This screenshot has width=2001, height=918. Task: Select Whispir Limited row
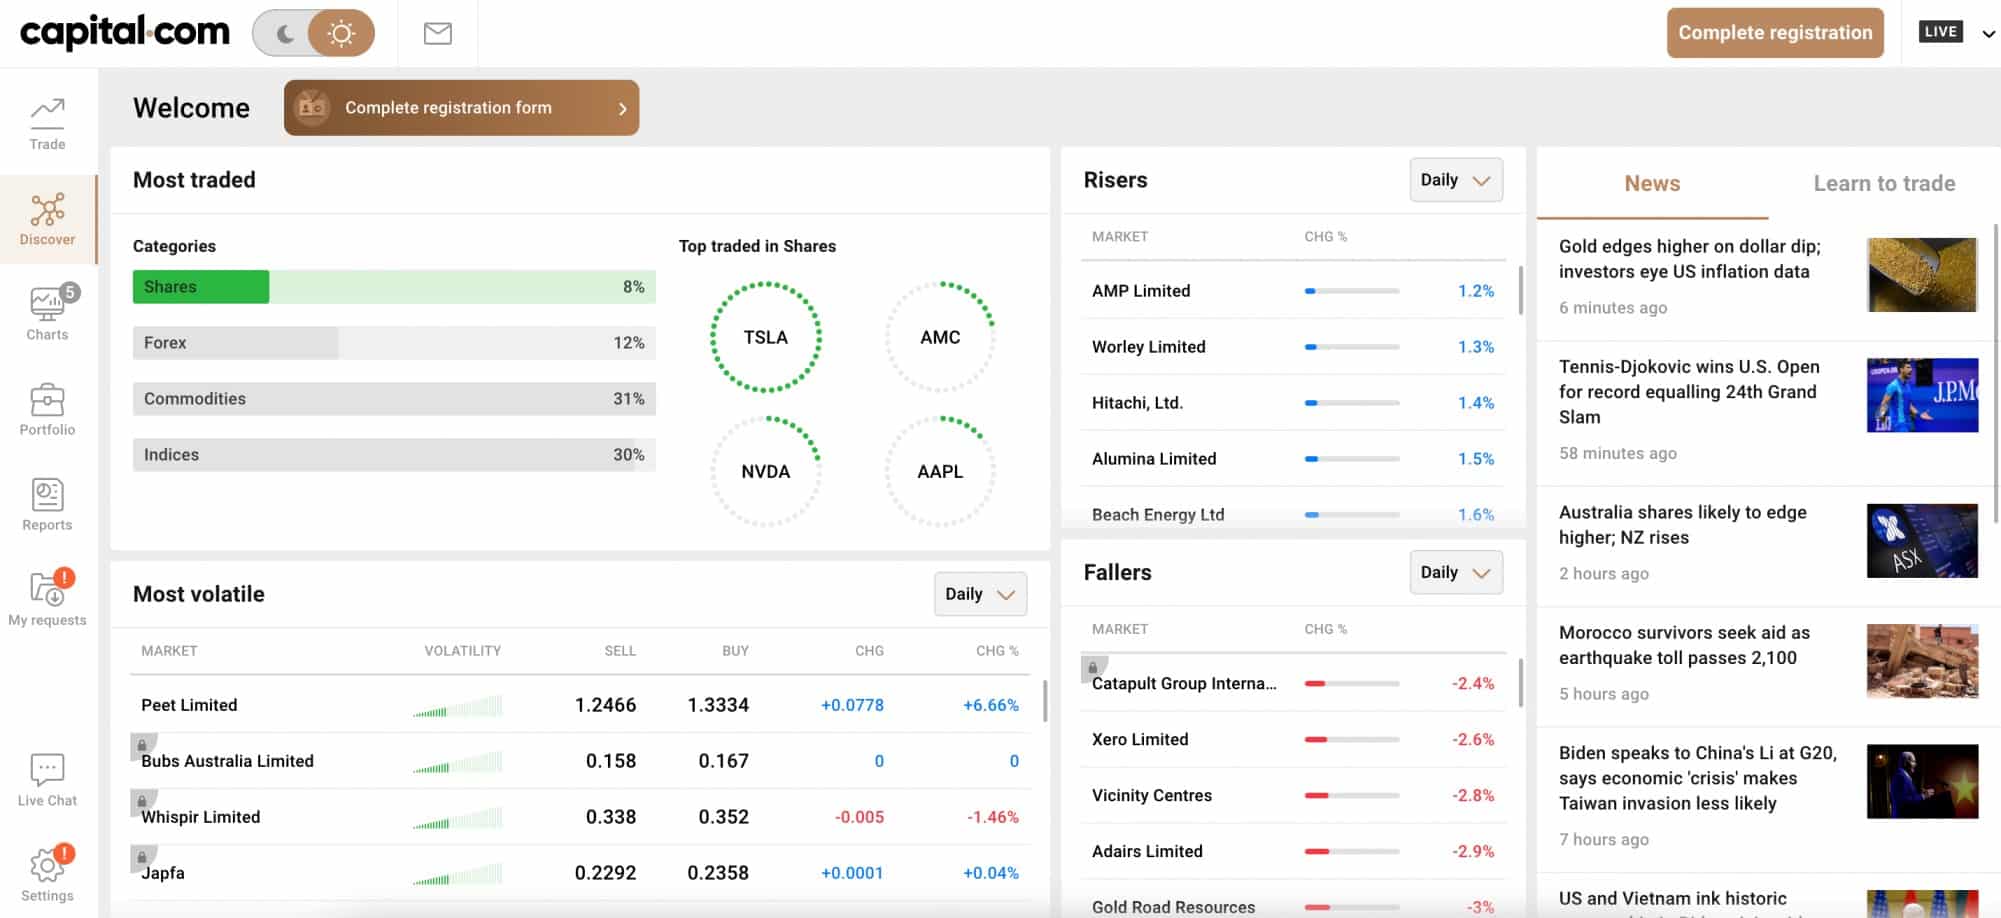580,817
